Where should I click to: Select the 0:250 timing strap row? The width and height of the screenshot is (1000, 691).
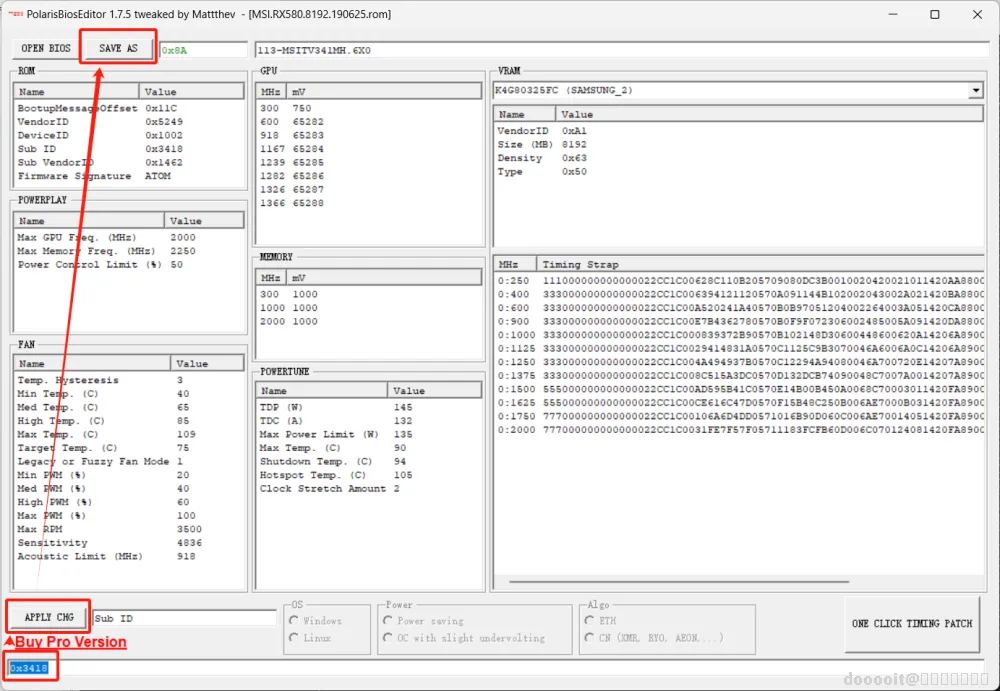pos(740,281)
